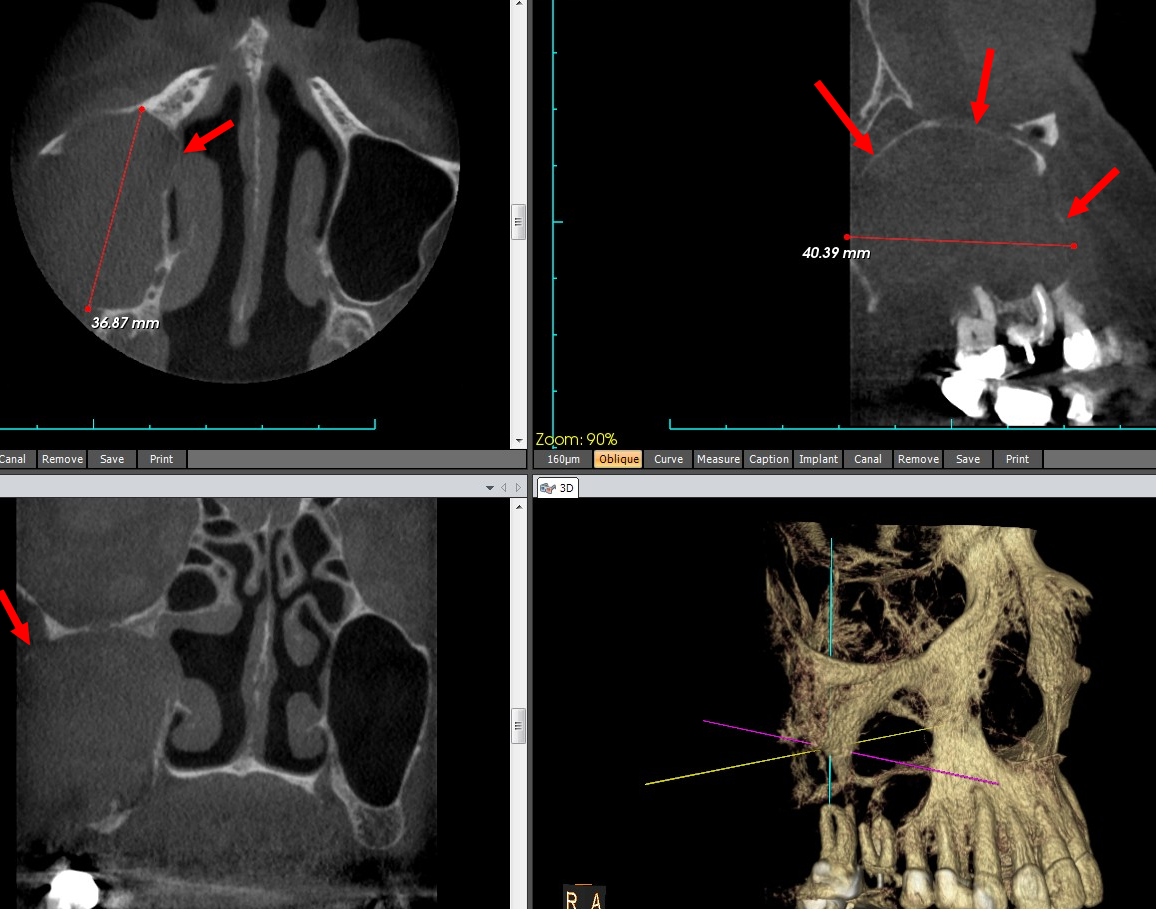Click the 160µm resolution button
The height and width of the screenshot is (909, 1156).
(x=564, y=459)
